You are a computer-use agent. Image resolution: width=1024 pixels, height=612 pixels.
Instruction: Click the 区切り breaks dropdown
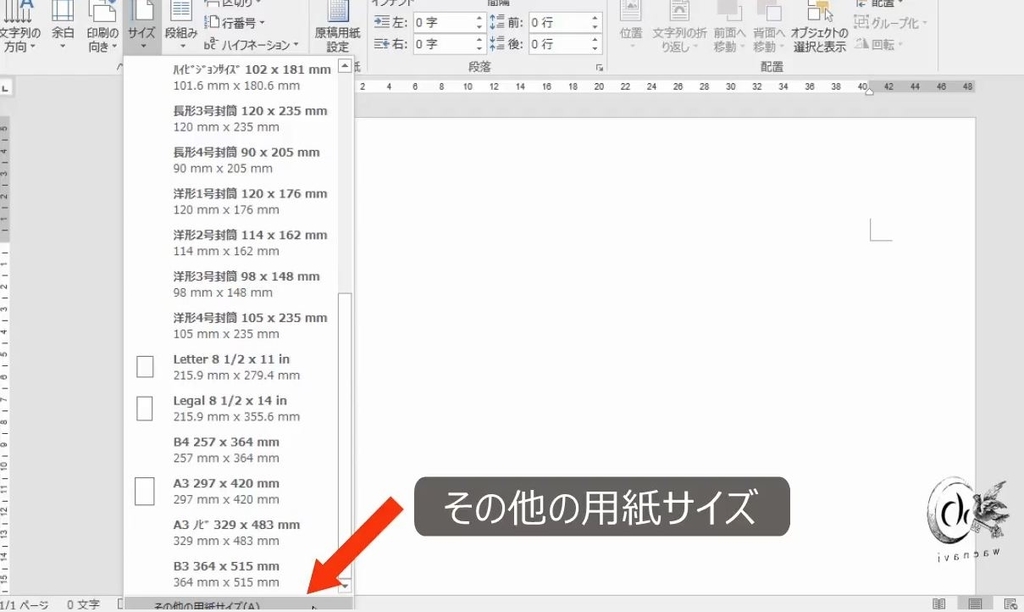(x=232, y=3)
